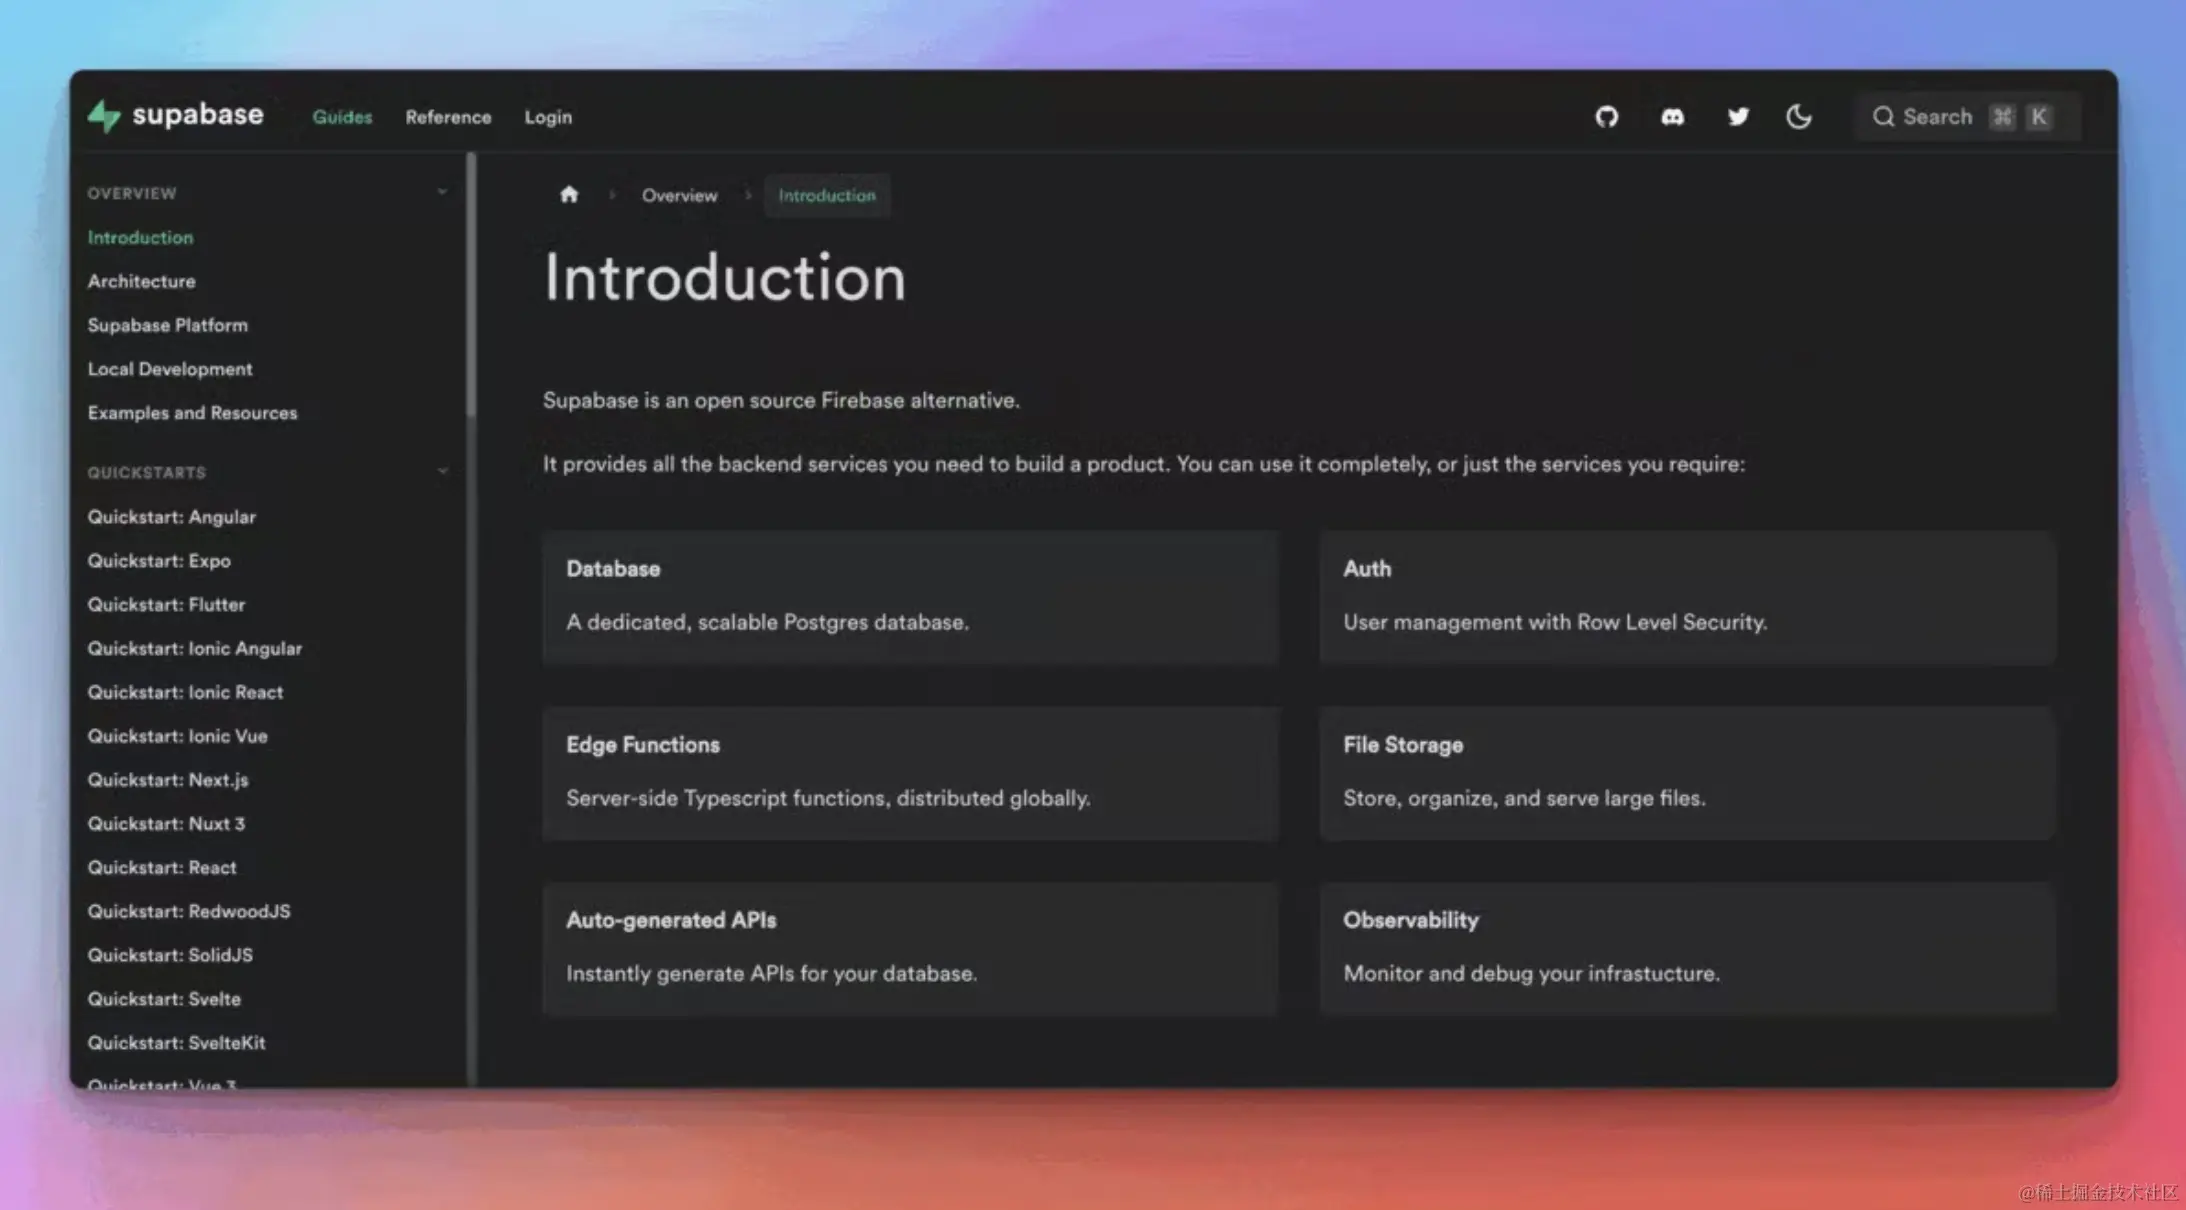Focus the Search input field
This screenshot has height=1210, width=2186.
click(1937, 117)
